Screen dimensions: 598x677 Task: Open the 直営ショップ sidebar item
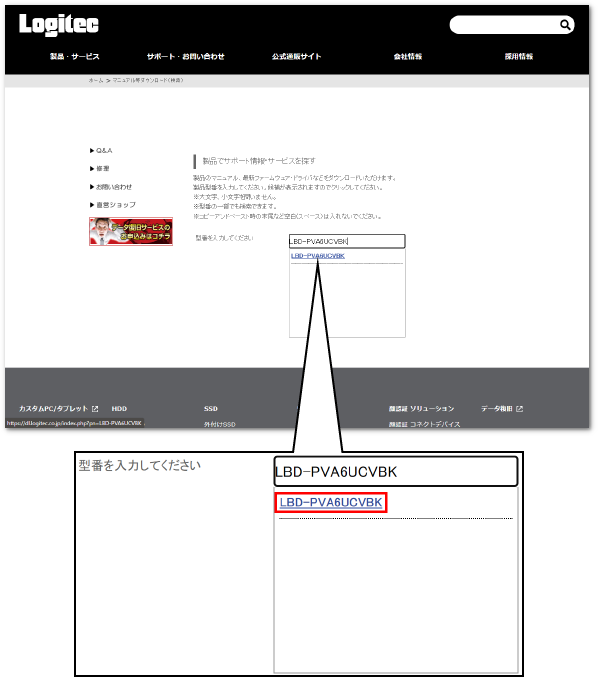pyautogui.click(x=113, y=205)
